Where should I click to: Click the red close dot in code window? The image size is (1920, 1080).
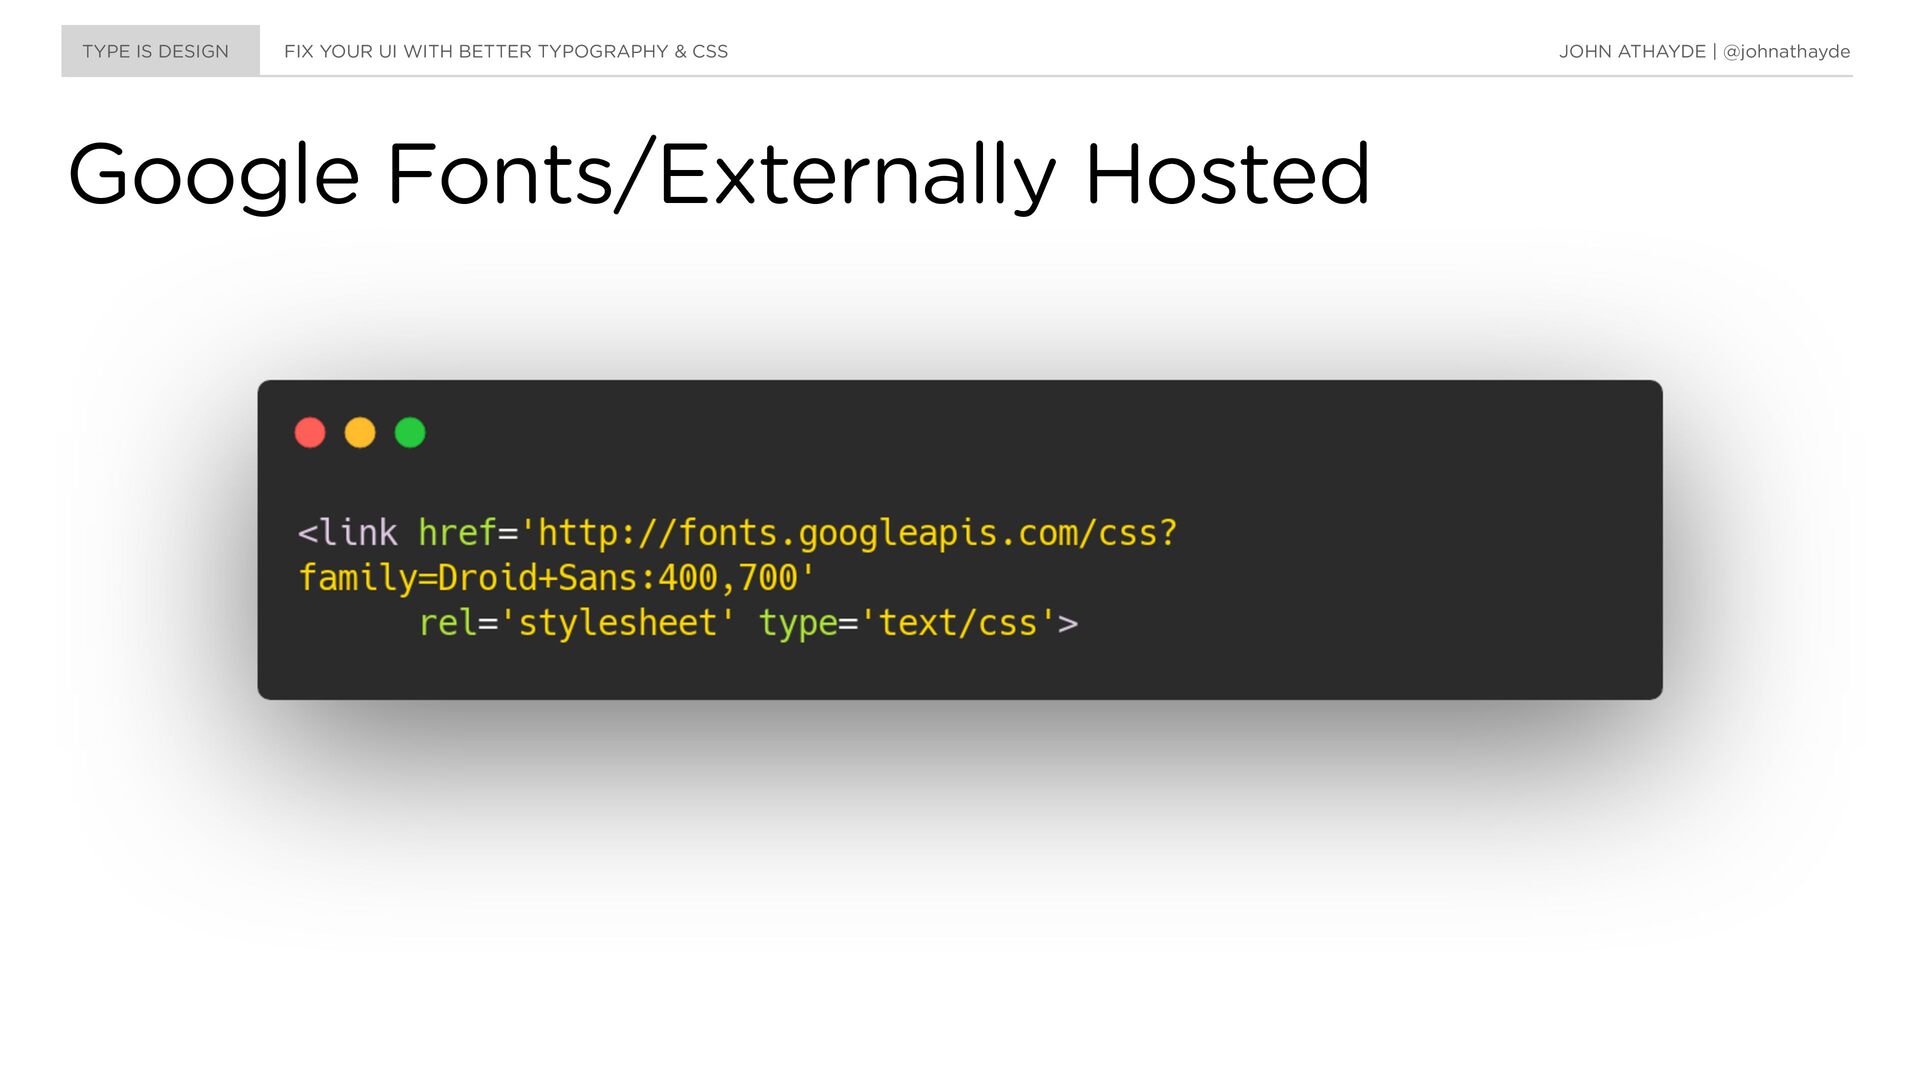310,433
